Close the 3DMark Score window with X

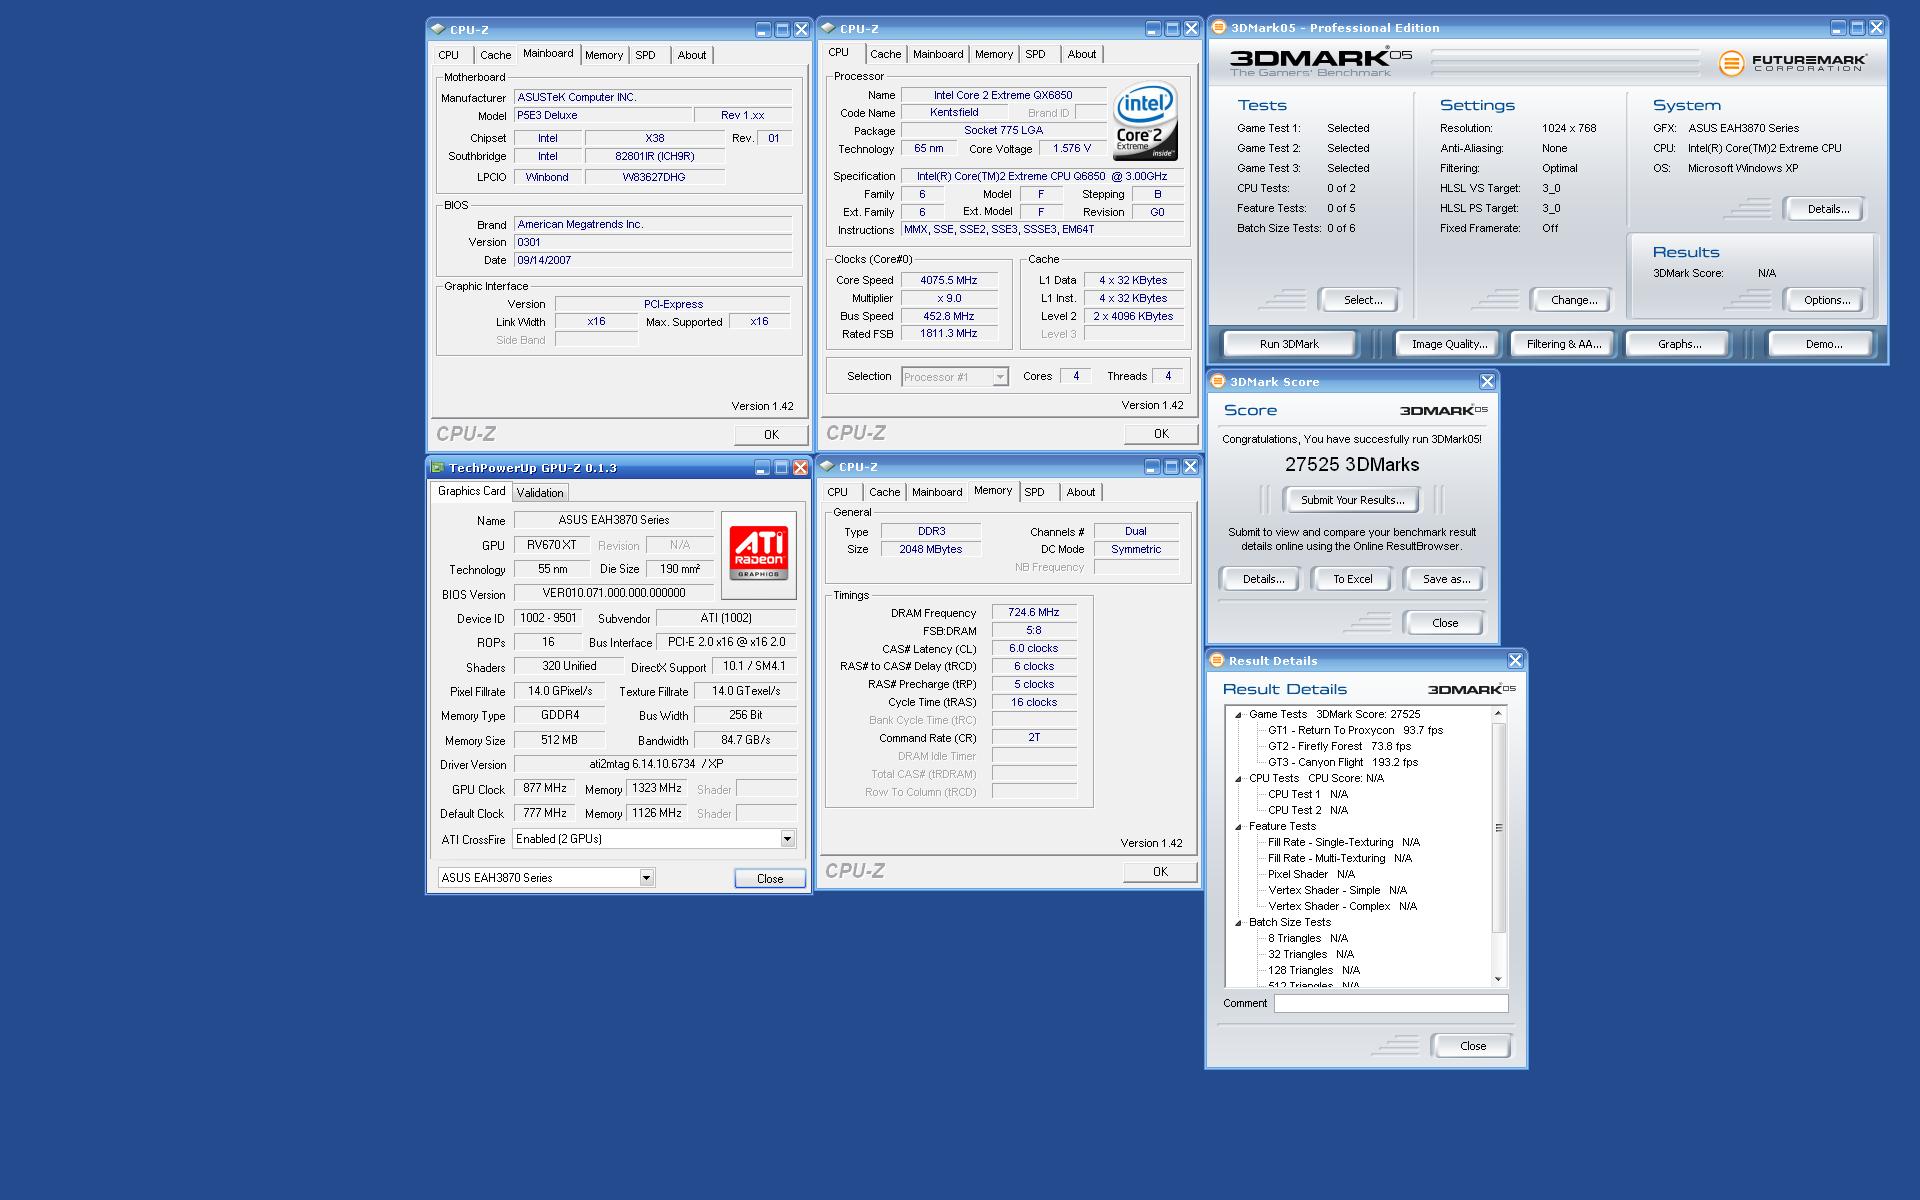tap(1487, 381)
